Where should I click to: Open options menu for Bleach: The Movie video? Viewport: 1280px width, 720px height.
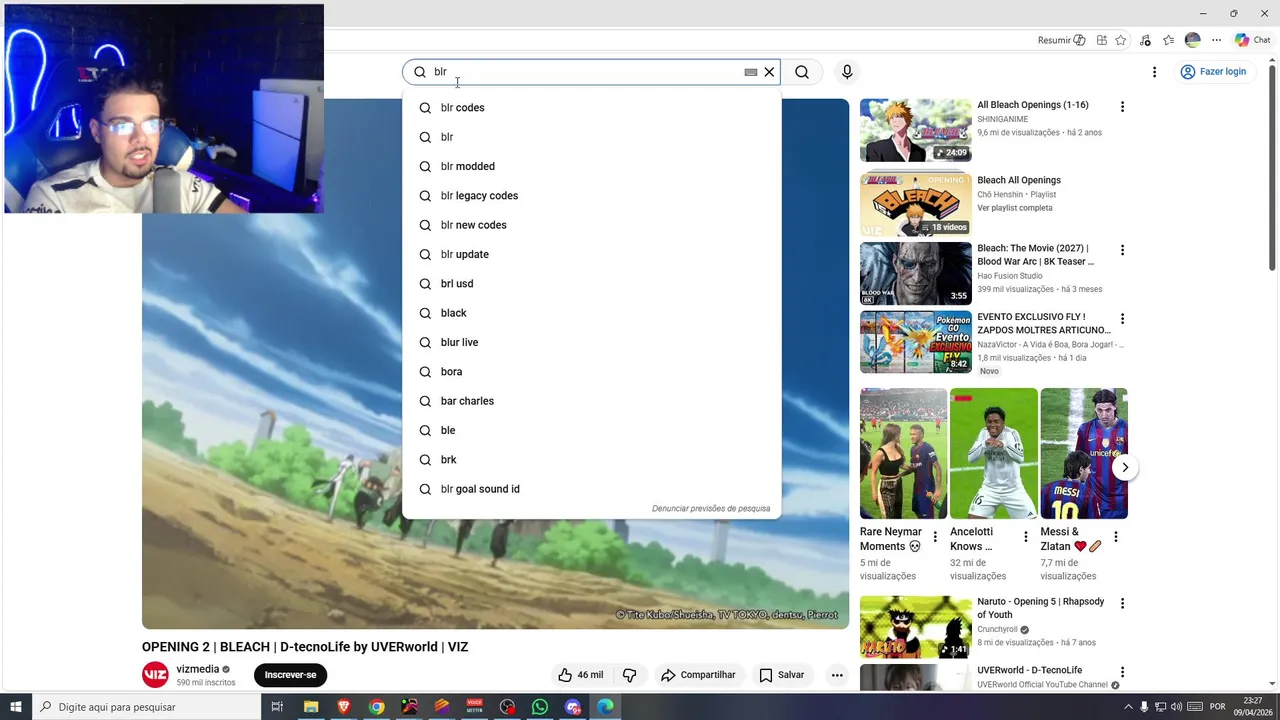coord(1122,250)
